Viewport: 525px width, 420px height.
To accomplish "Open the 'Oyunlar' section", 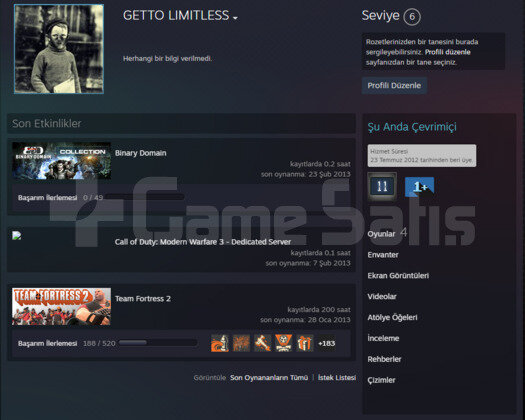I will pyautogui.click(x=381, y=234).
